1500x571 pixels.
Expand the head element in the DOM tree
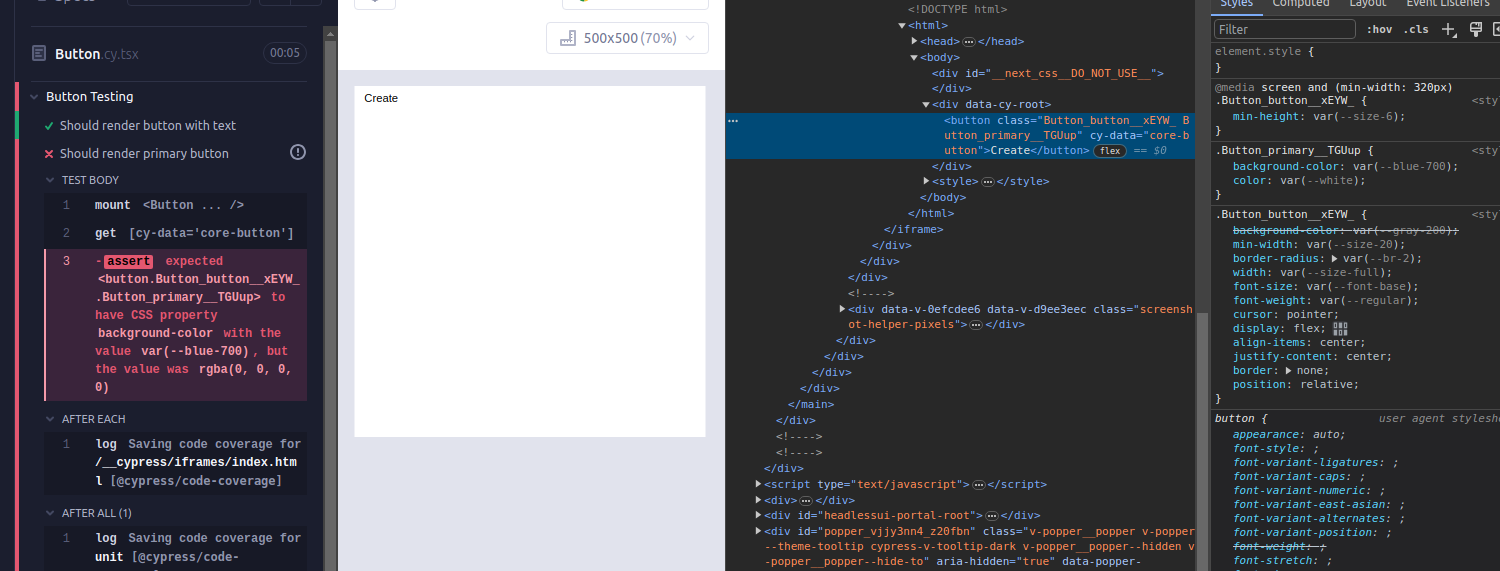pos(914,42)
